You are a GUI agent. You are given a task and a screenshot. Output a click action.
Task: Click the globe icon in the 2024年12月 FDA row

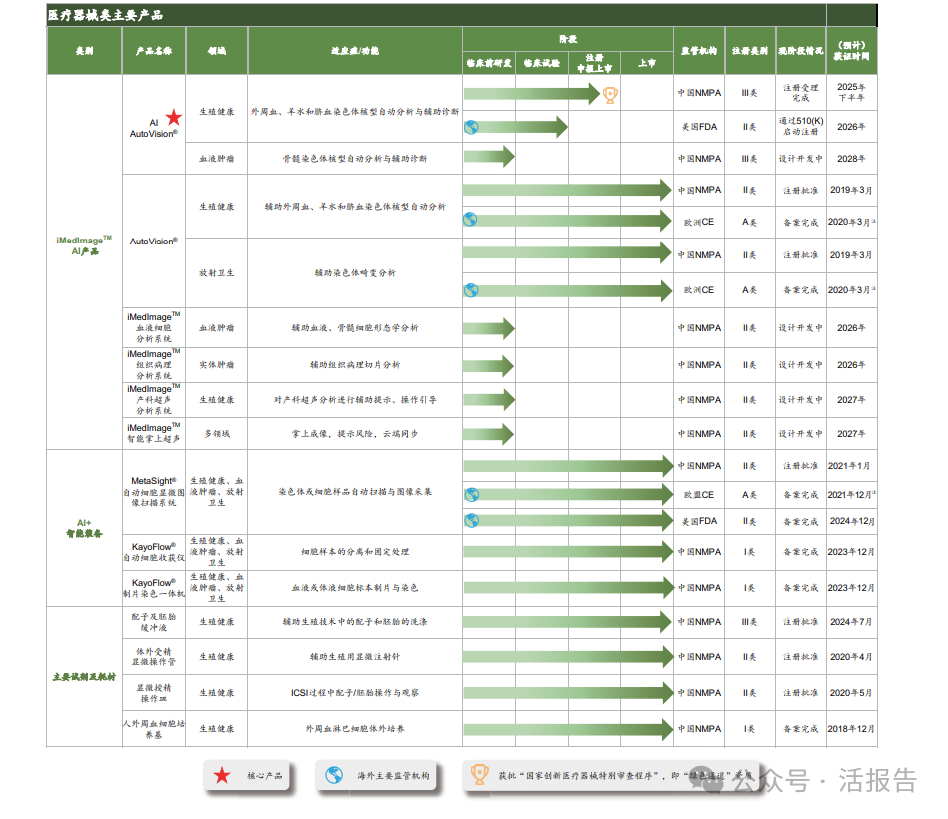(x=471, y=521)
